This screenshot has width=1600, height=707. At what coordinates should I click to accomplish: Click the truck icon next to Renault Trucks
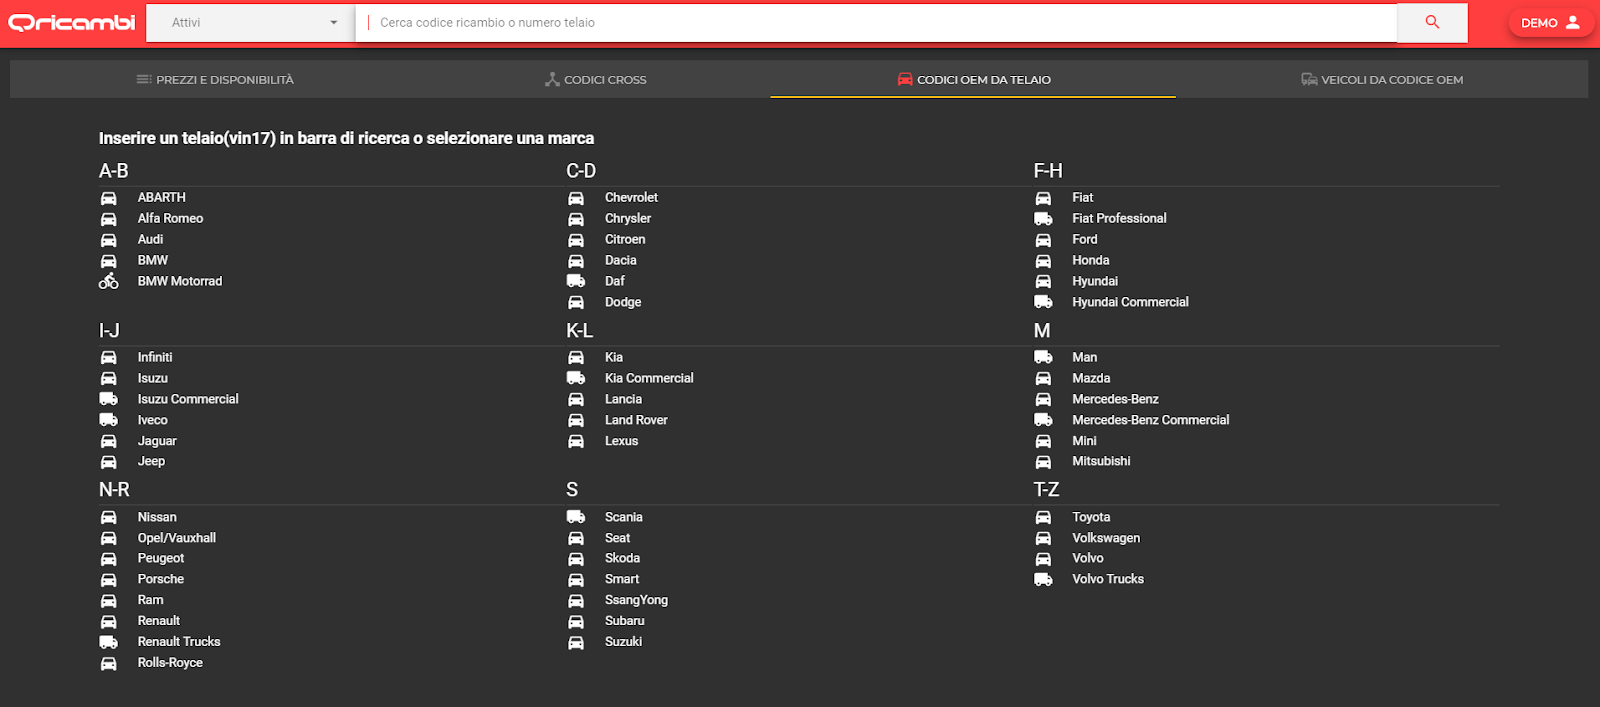pyautogui.click(x=108, y=642)
